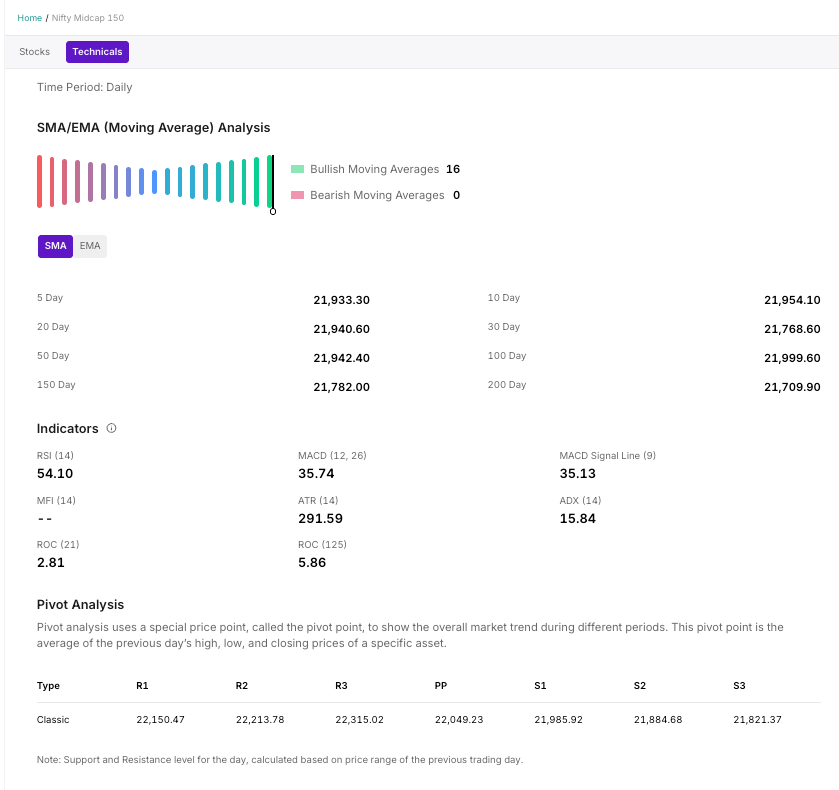This screenshot has width=839, height=790.
Task: Go to Home via breadcrumb link
Action: (x=30, y=18)
